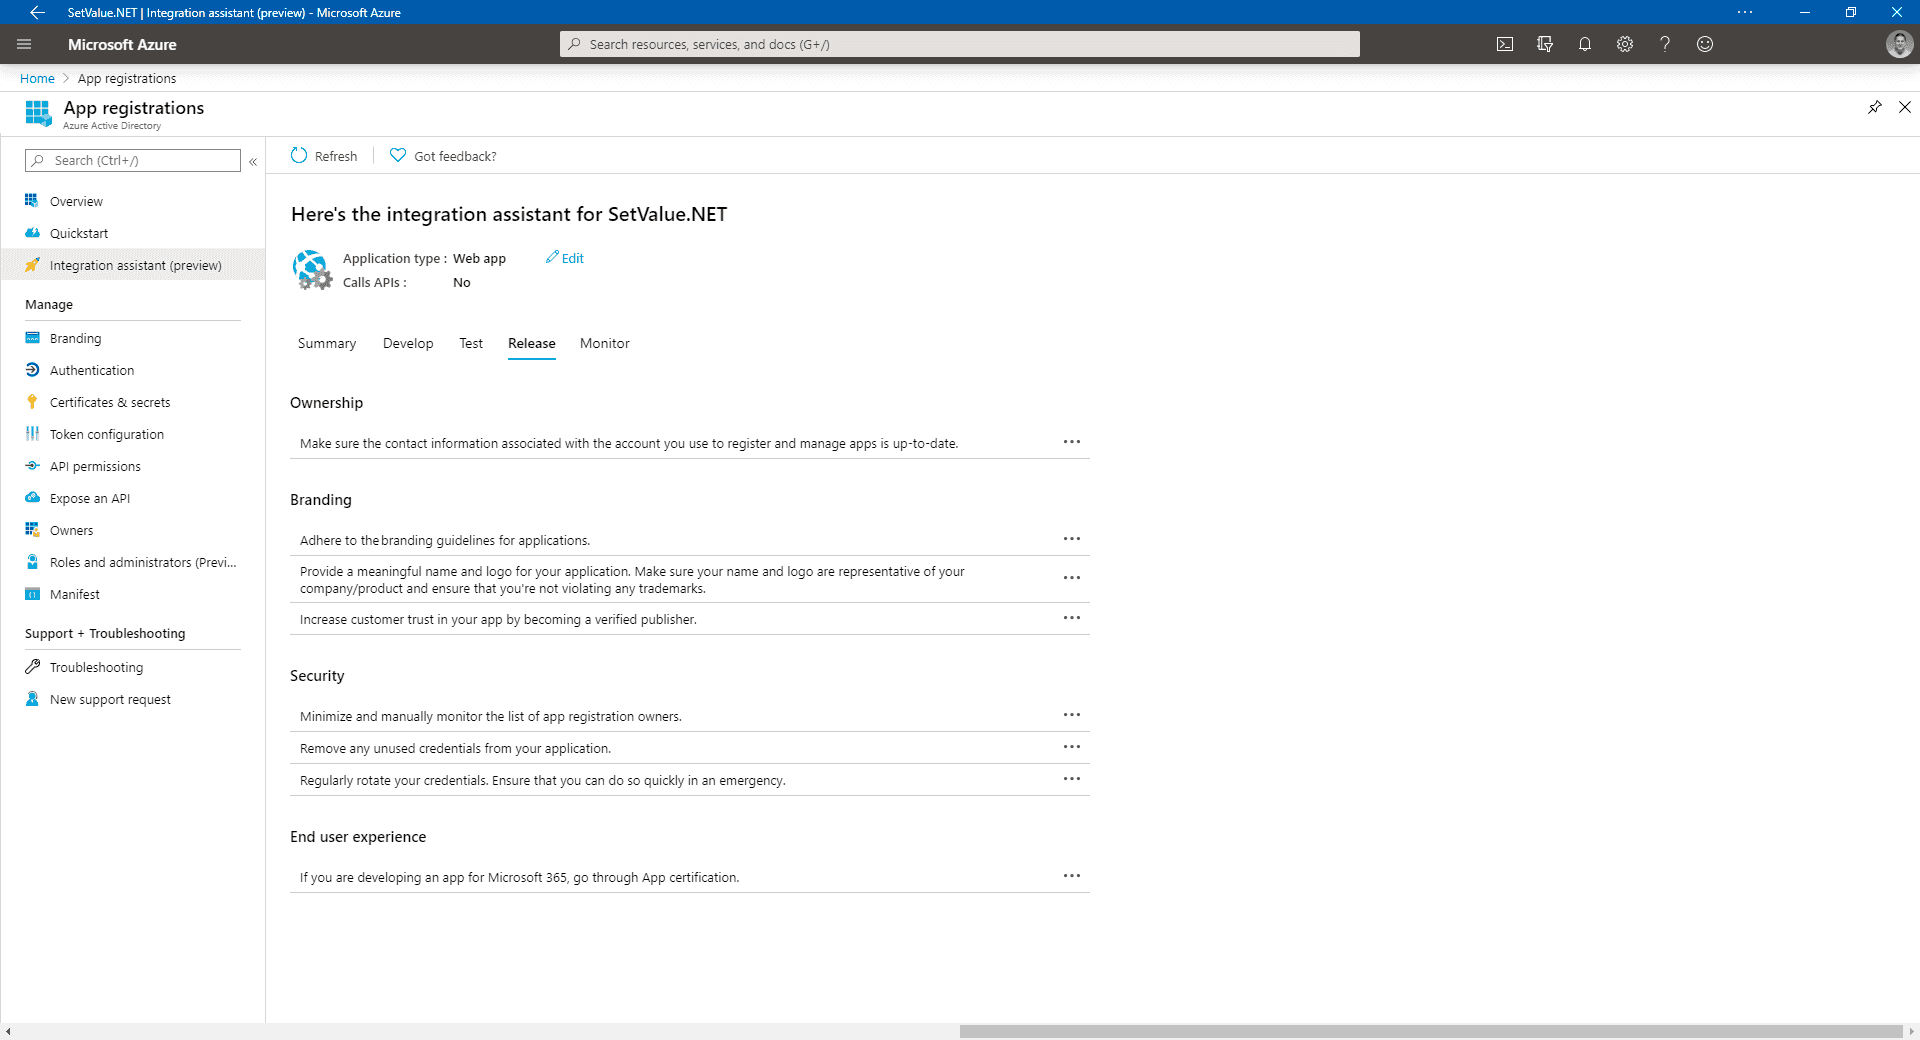Close the App registrations blade
The image size is (1920, 1040).
1905,107
